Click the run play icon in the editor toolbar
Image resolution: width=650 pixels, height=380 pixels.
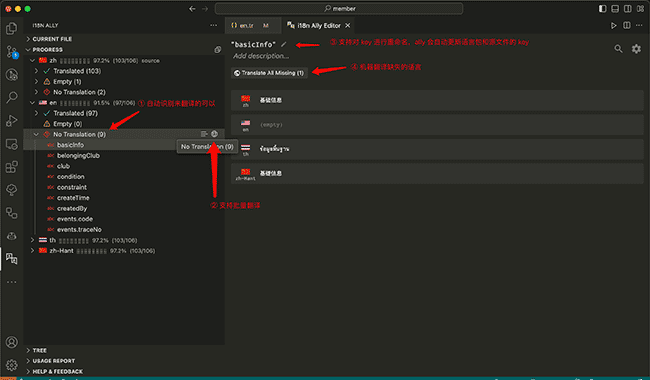coord(614,25)
